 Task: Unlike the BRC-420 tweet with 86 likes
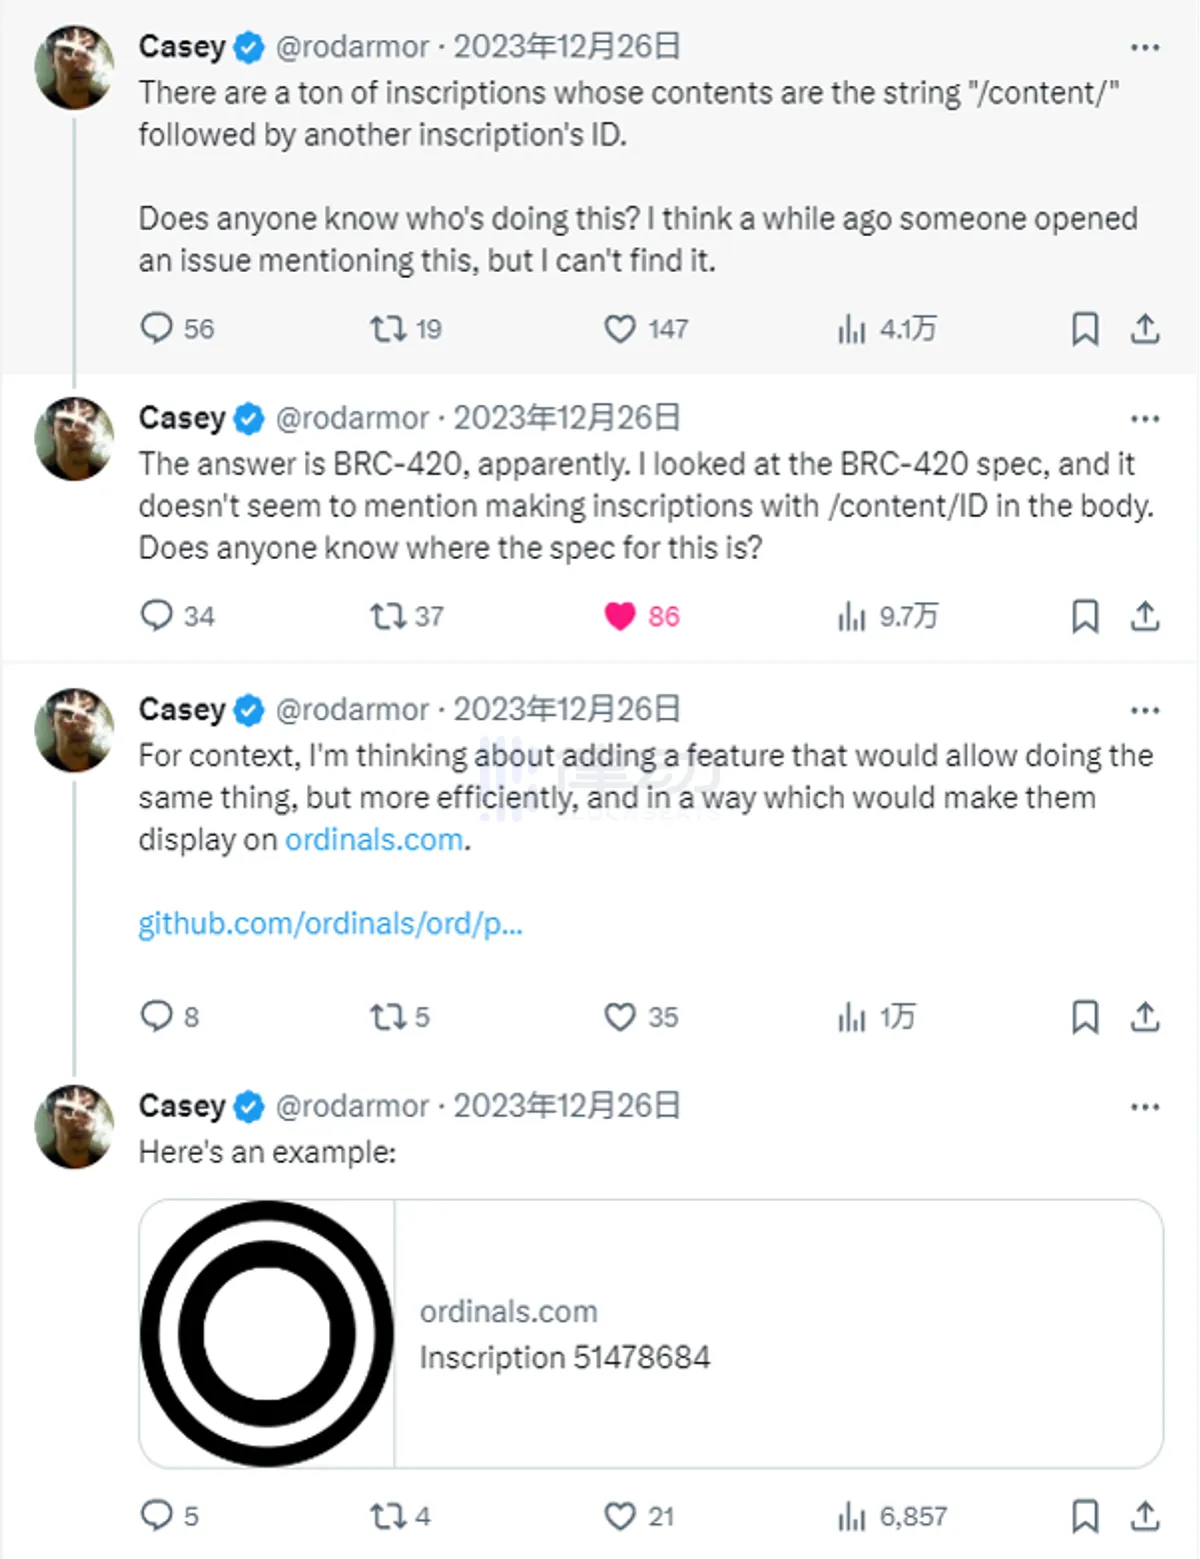[x=620, y=616]
